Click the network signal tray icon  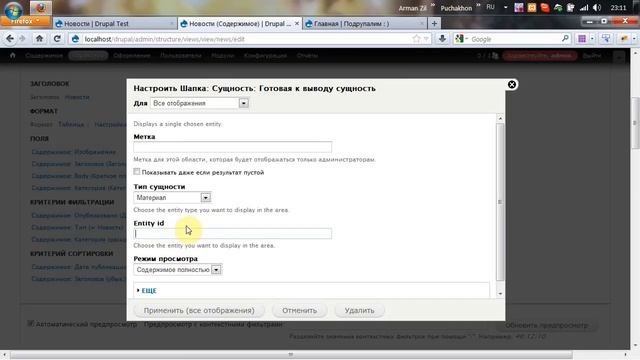tap(584, 7)
